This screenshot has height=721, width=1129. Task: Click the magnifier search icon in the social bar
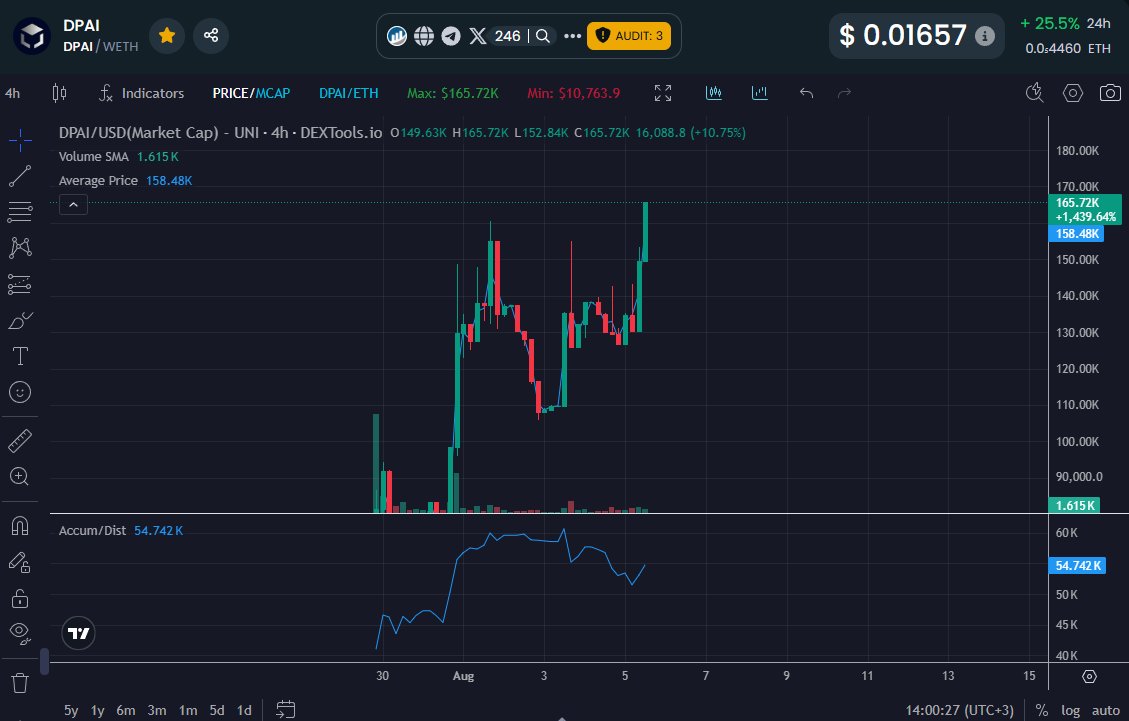pos(544,35)
